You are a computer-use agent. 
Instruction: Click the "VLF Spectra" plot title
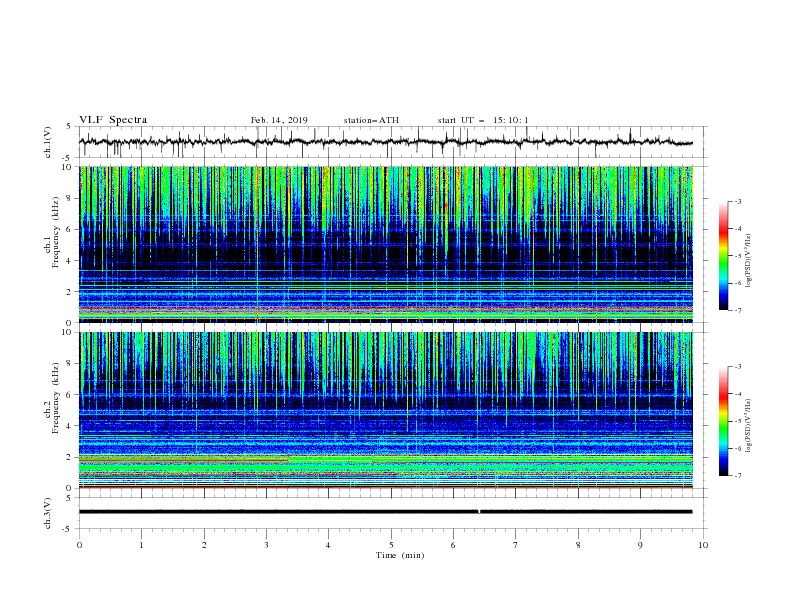(113, 120)
